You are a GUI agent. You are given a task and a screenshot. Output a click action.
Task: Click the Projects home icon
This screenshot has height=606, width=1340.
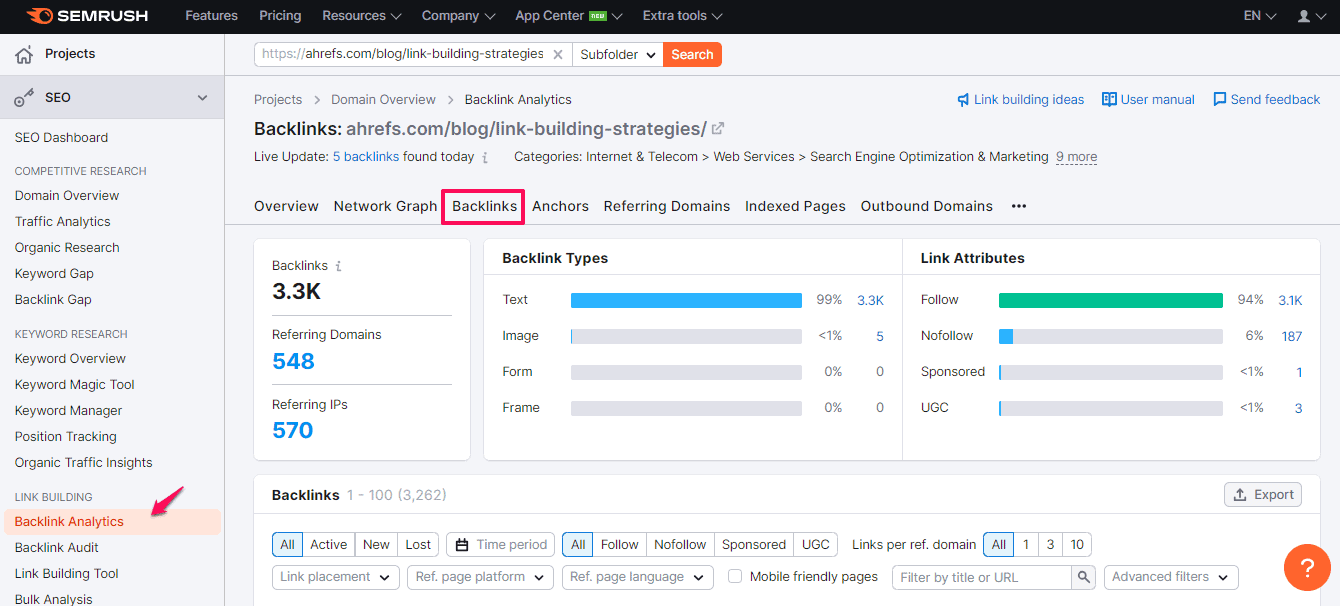[24, 55]
